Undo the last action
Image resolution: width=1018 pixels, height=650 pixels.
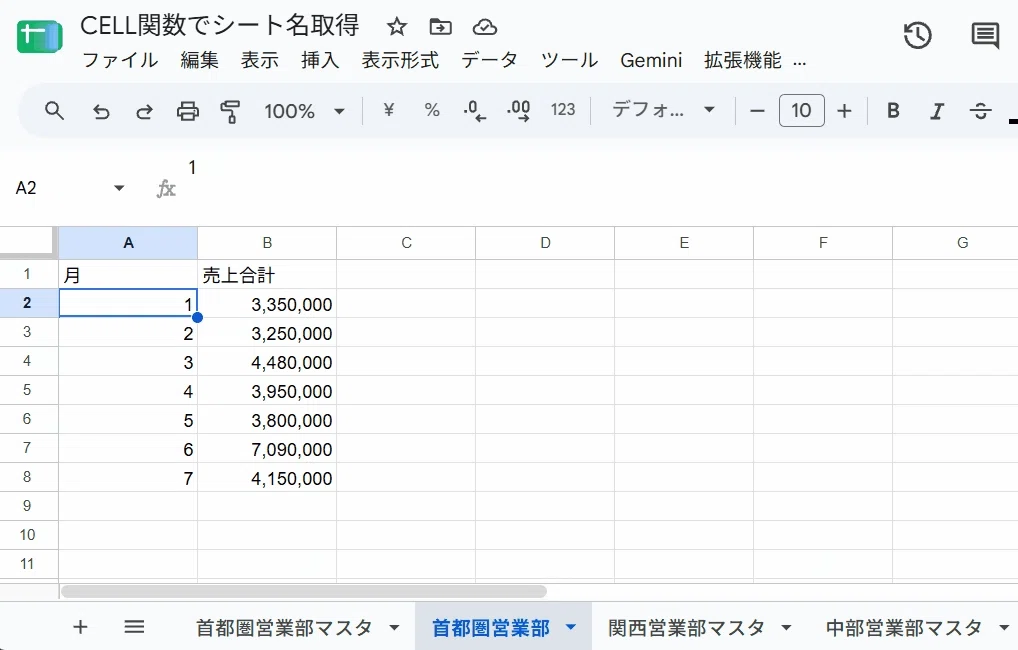[x=101, y=112]
